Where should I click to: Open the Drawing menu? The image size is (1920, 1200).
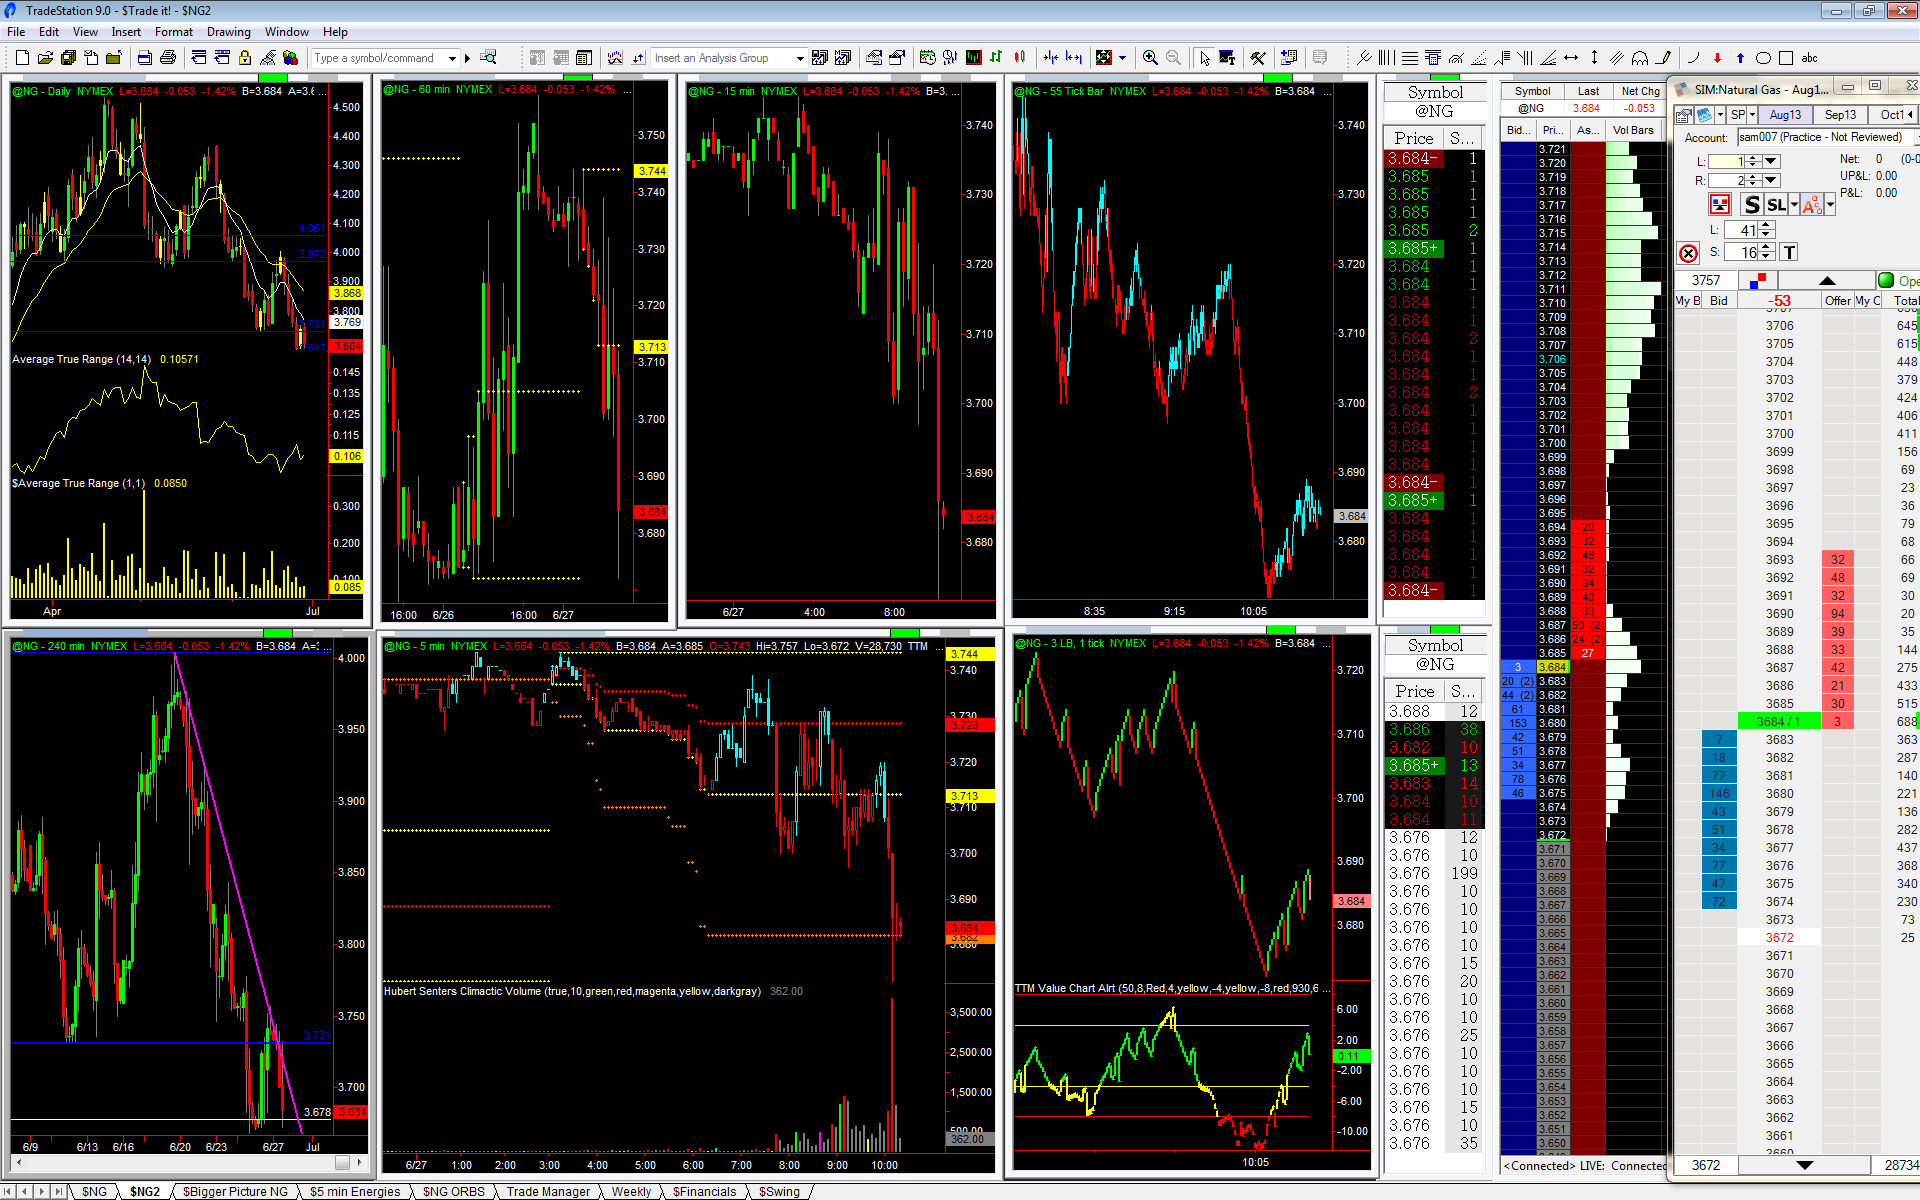pos(229,32)
